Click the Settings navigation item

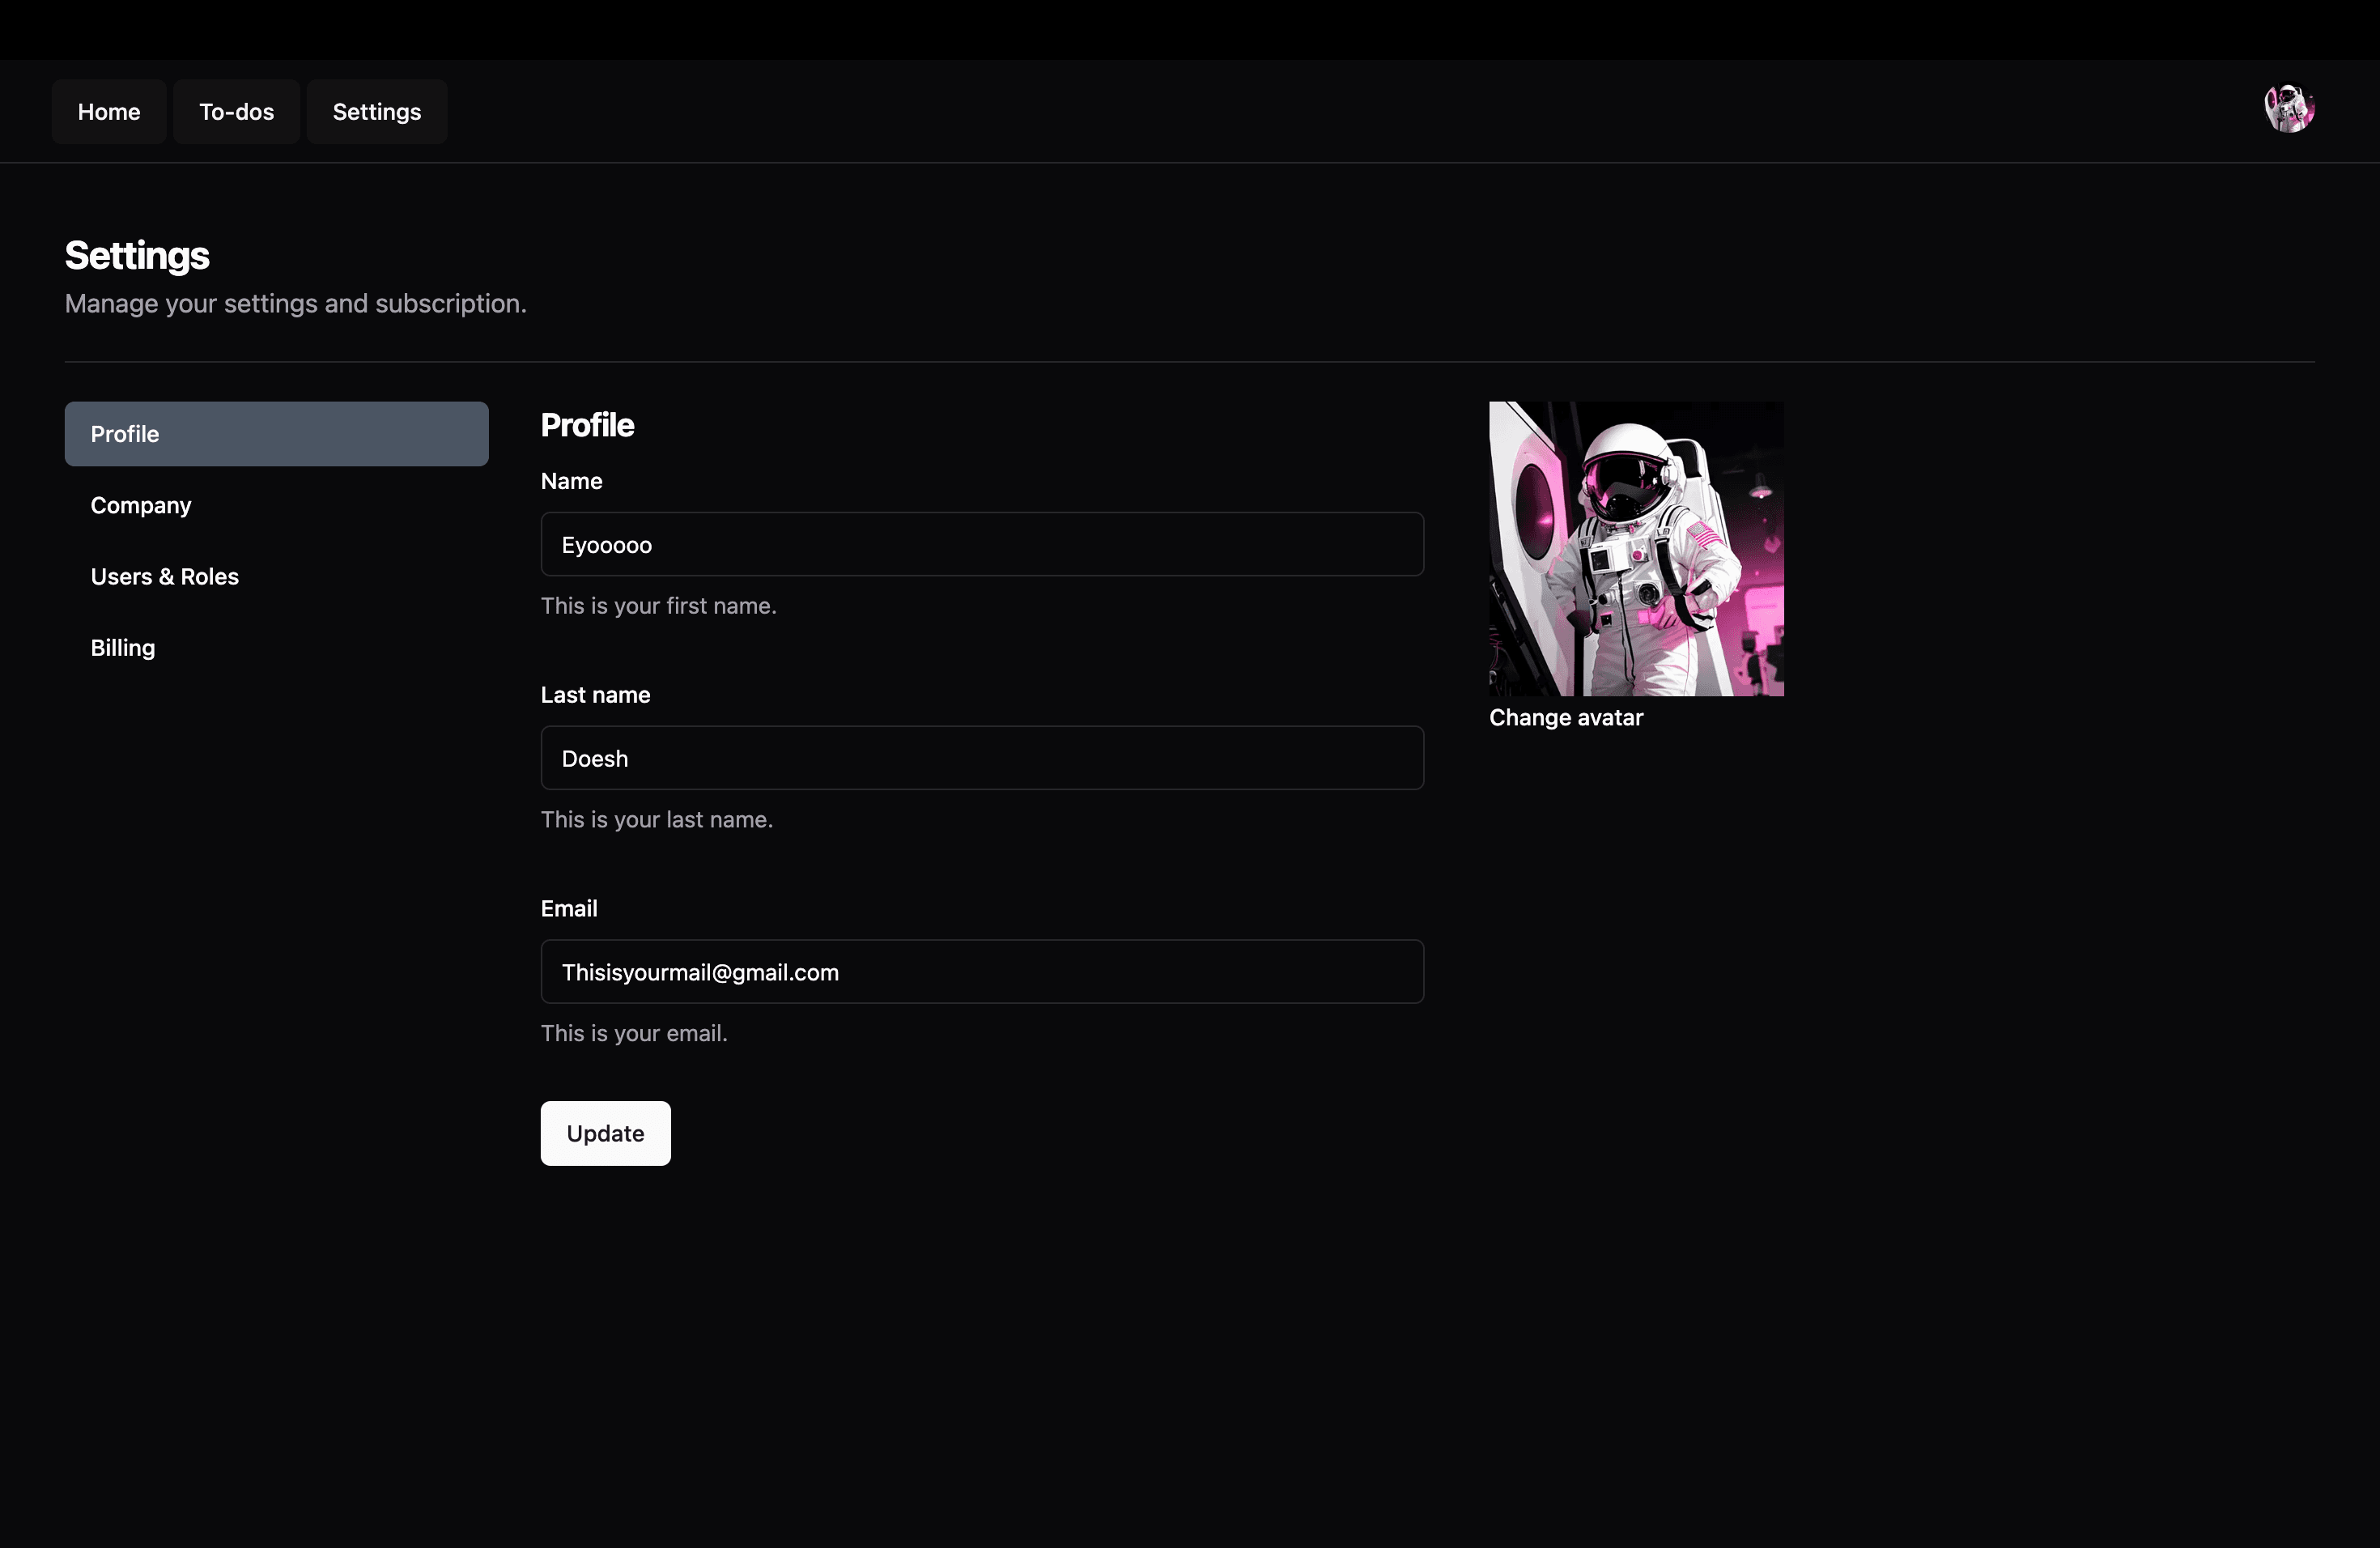click(x=376, y=112)
